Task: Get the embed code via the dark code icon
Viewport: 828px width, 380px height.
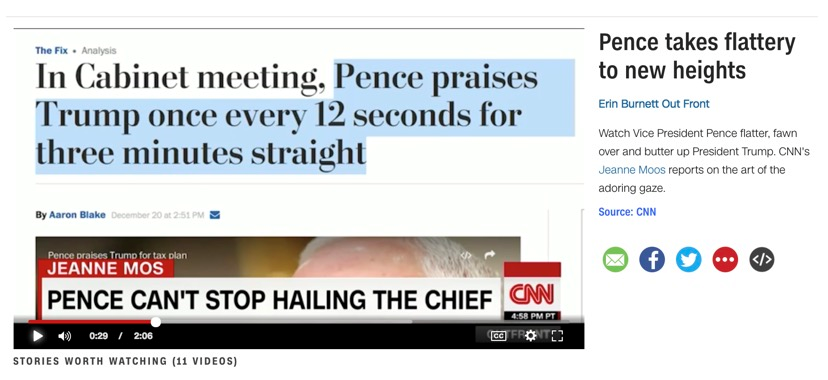Action: 762,260
